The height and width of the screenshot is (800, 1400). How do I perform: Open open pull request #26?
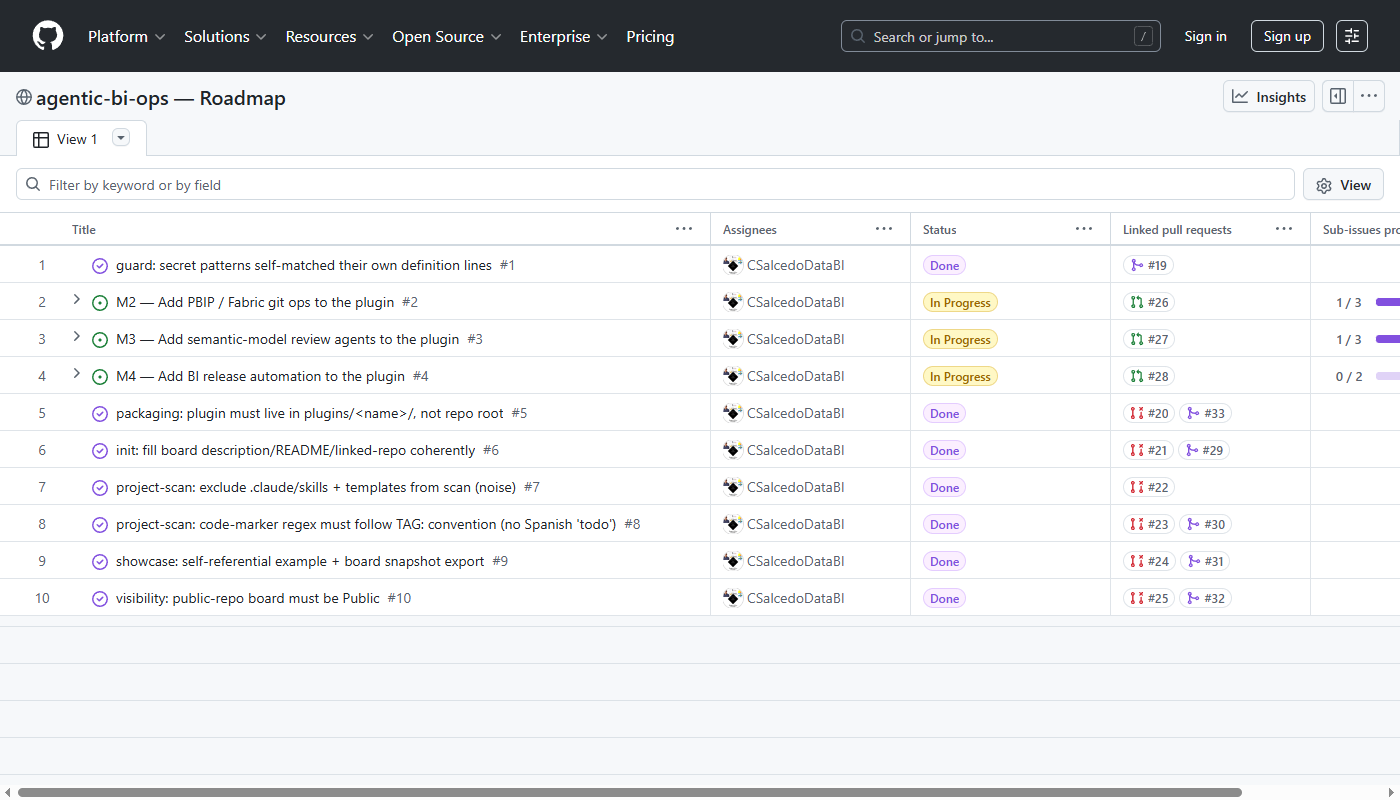(x=1149, y=302)
